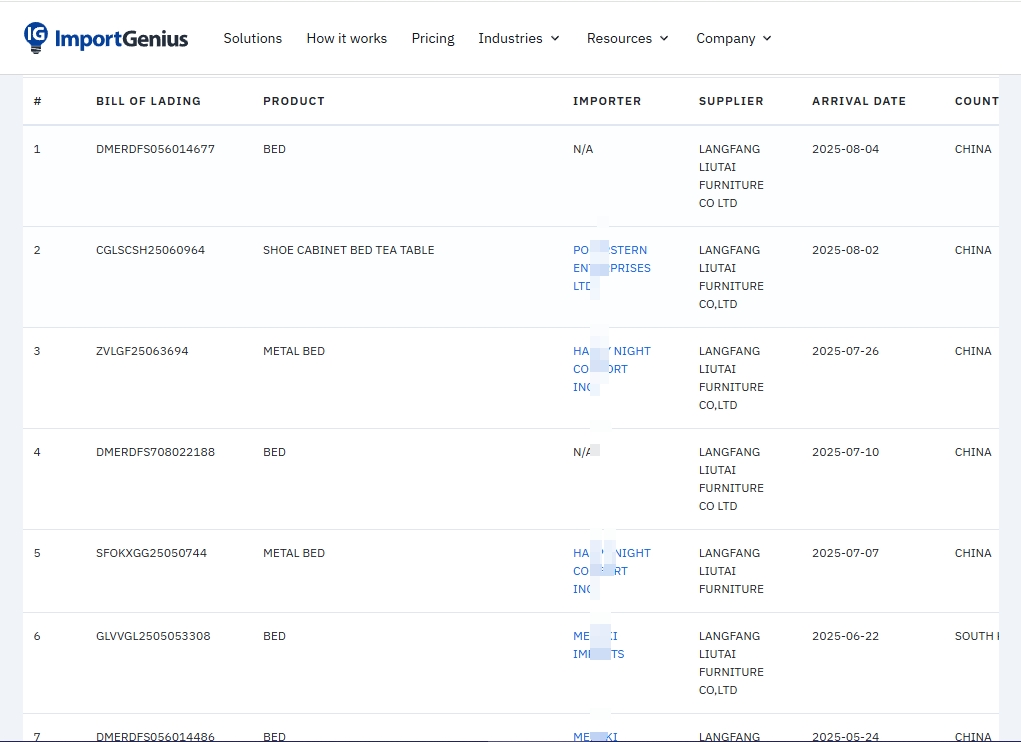Click the # column header
The width and height of the screenshot is (1021, 742).
[x=38, y=101]
